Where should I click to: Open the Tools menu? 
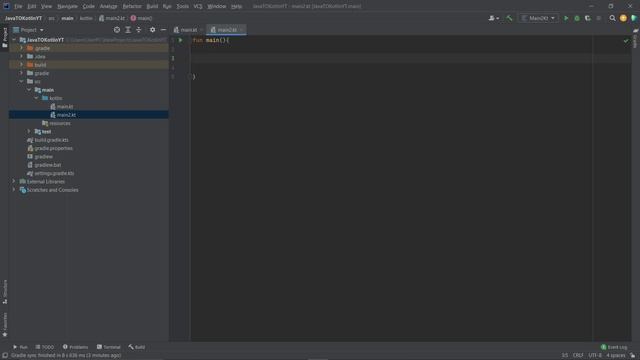[182, 6]
